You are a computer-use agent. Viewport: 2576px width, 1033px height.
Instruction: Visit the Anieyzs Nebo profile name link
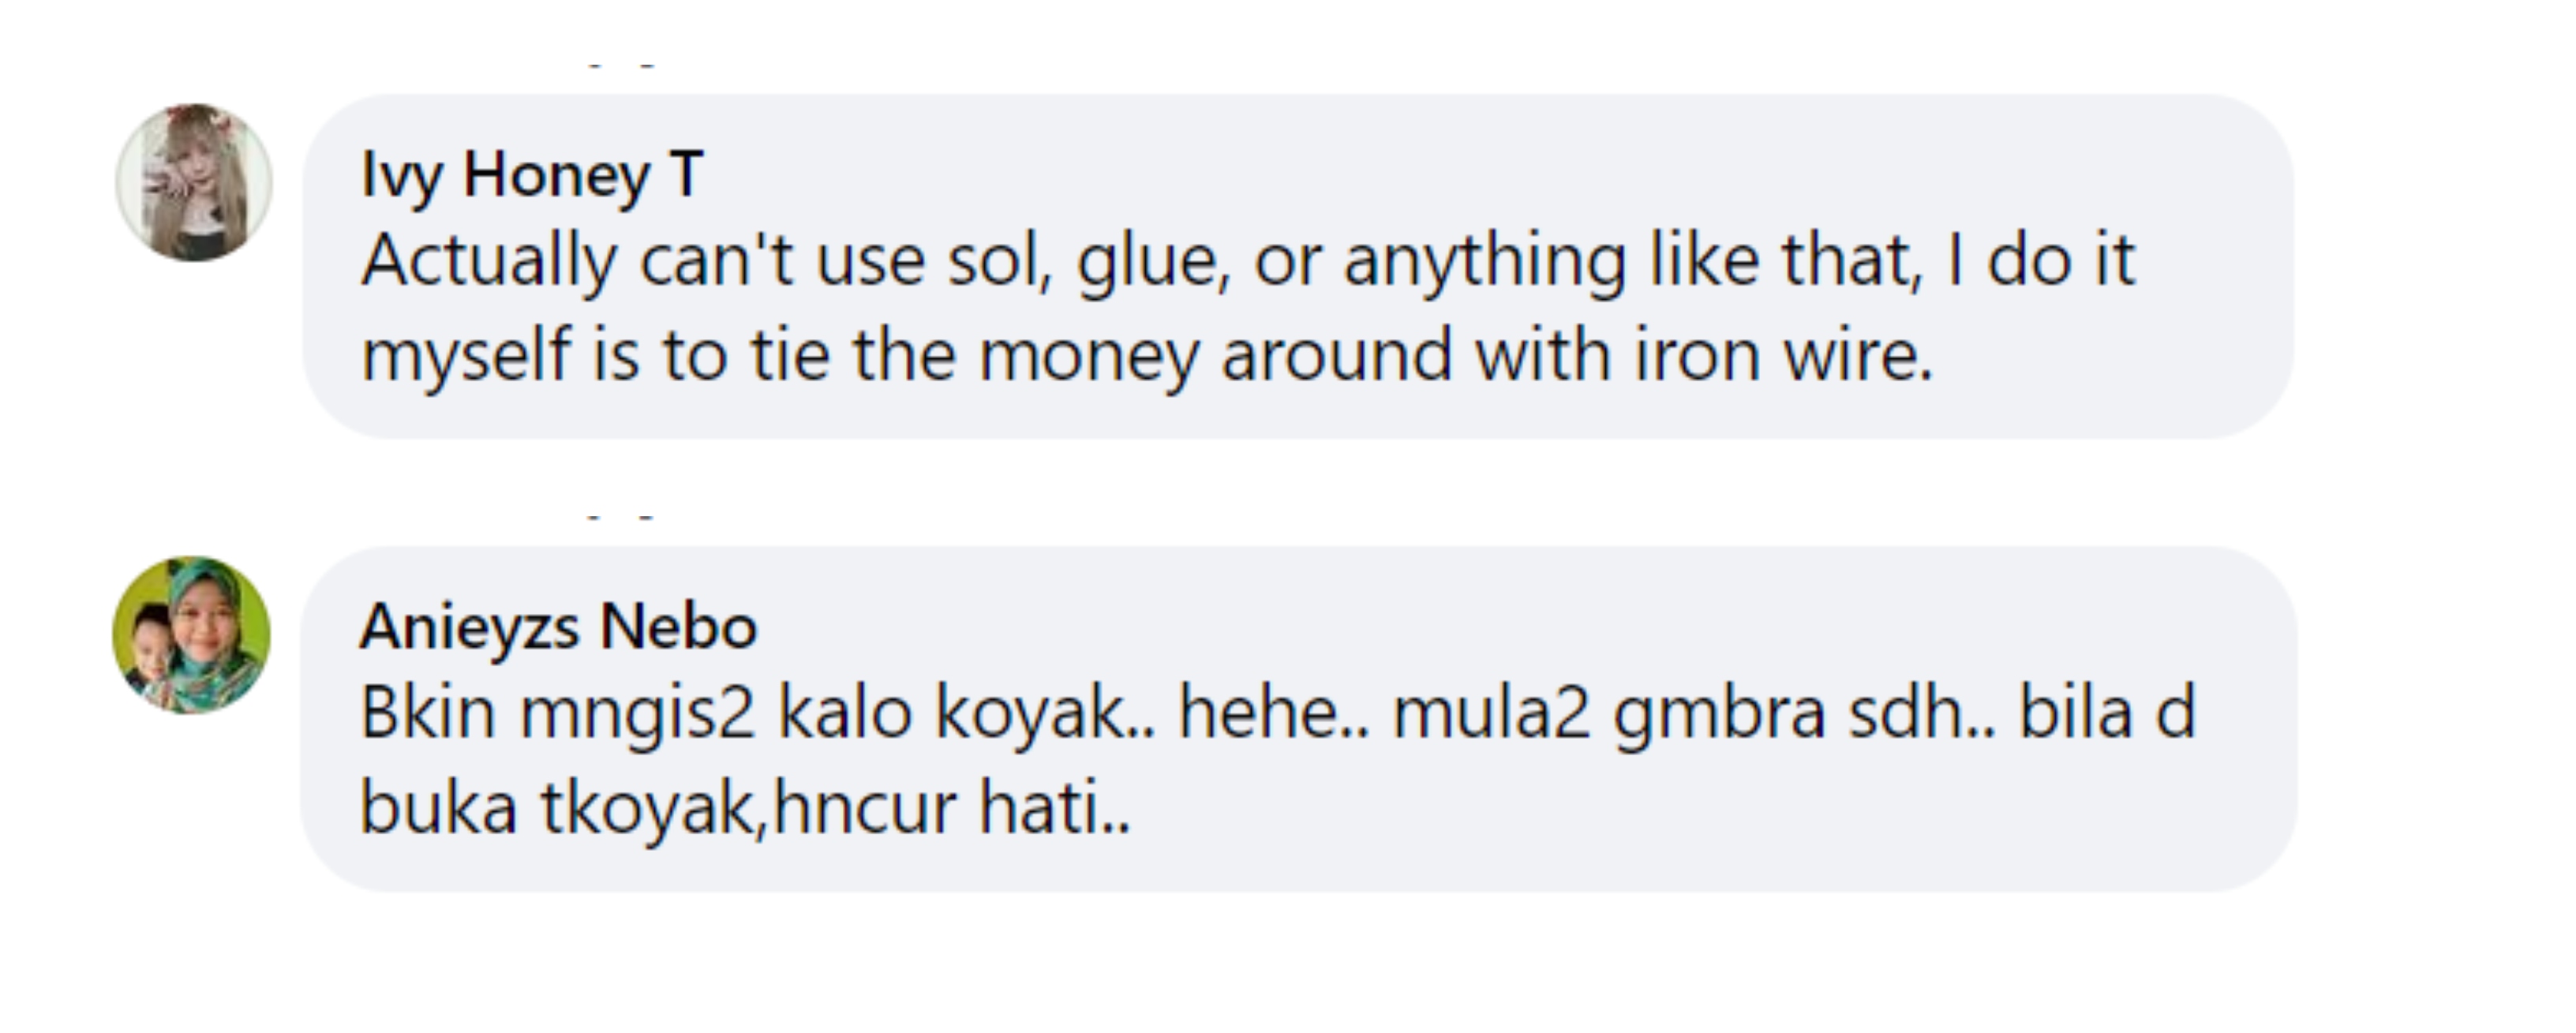coord(558,627)
